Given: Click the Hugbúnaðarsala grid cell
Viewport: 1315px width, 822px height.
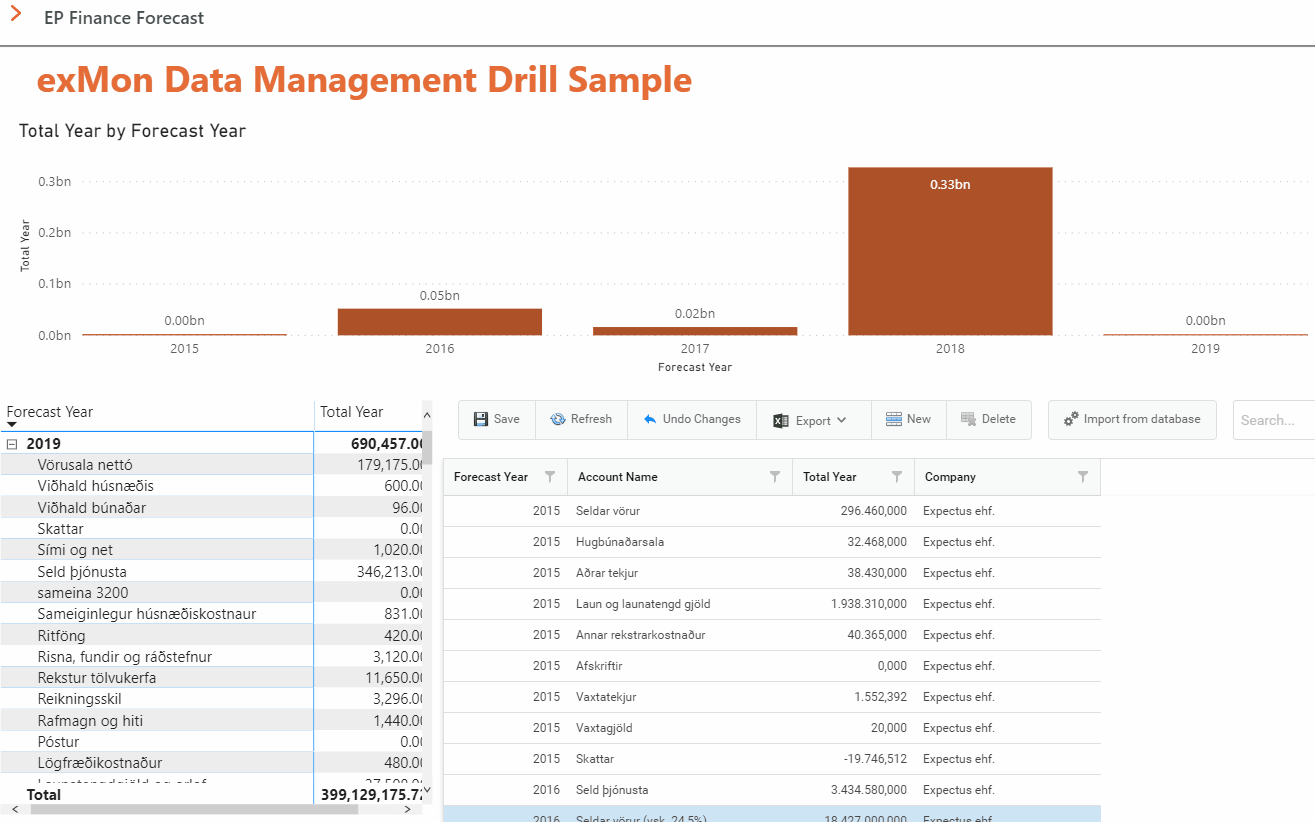Looking at the screenshot, I should (680, 542).
